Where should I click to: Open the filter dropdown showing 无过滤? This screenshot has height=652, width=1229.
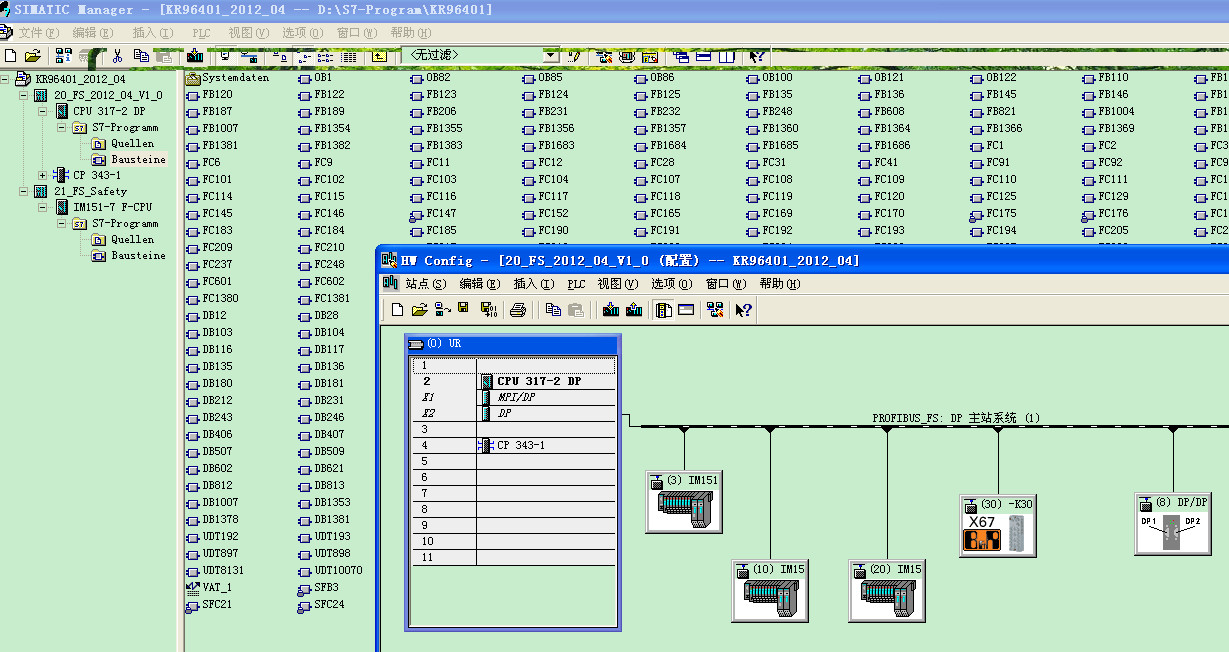click(550, 56)
